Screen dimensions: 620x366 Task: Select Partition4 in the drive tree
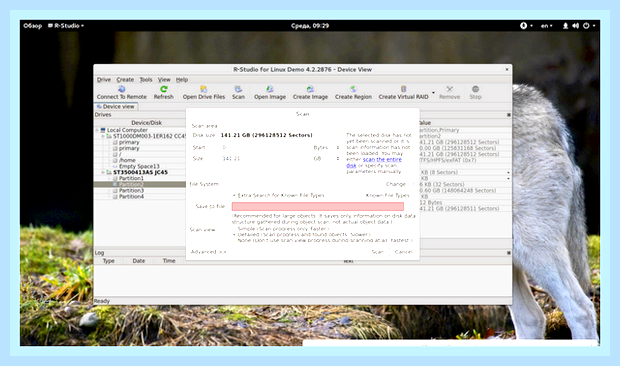coord(132,196)
